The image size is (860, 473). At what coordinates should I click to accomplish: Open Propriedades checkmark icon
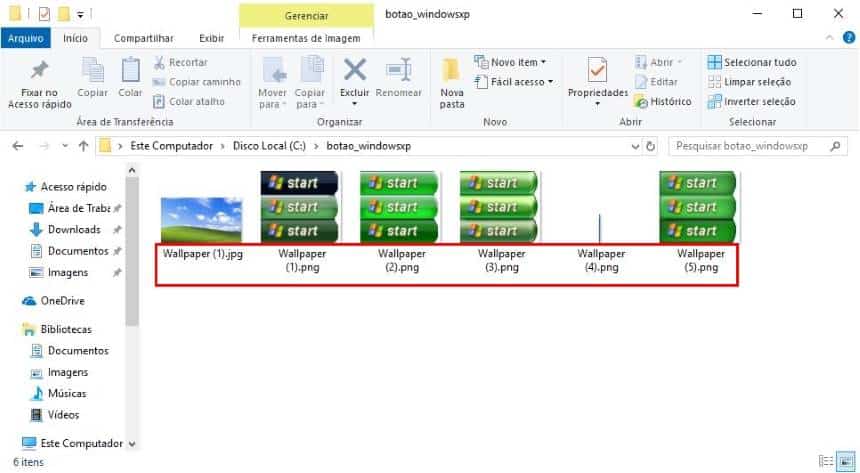tap(598, 70)
